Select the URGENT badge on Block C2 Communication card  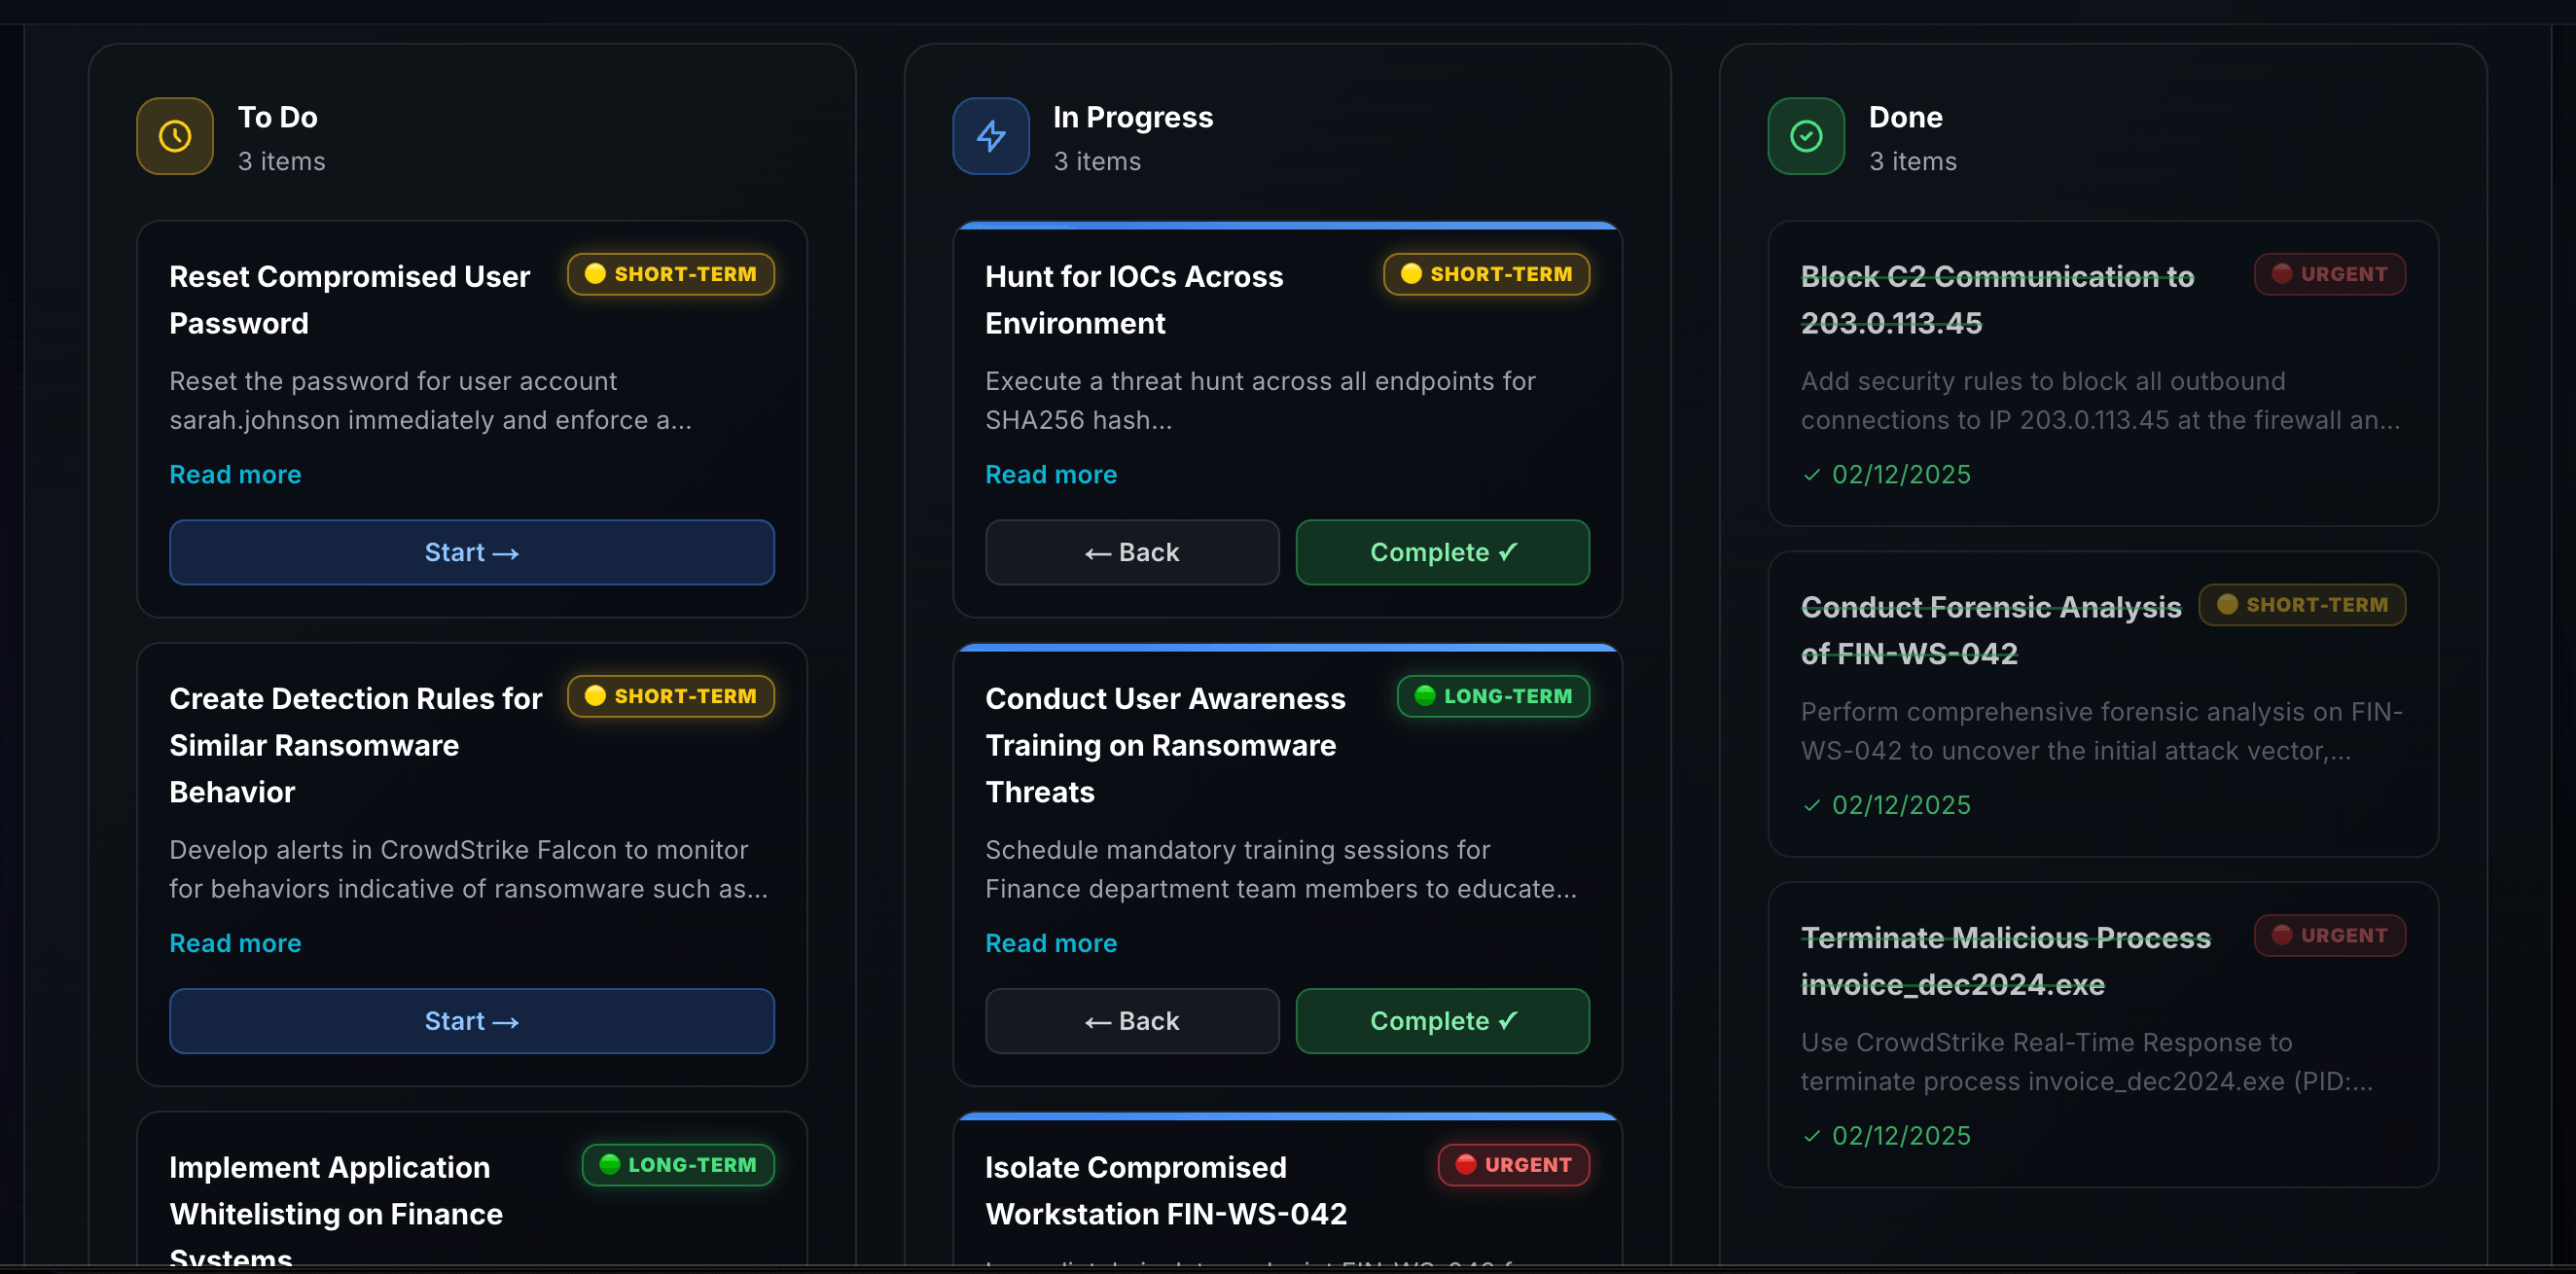2329,274
